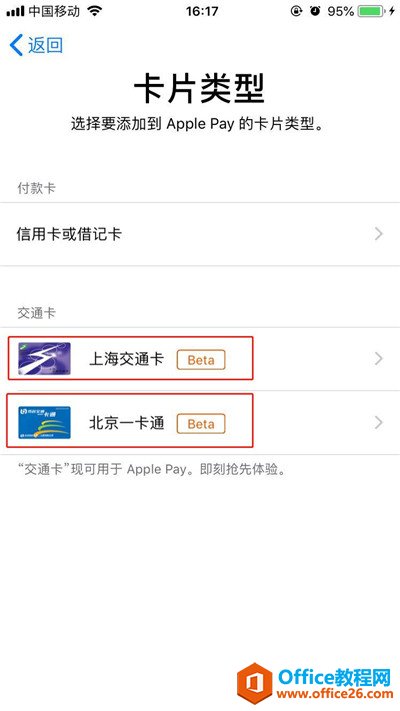Choose 北京一卡通 text label

pyautogui.click(x=126, y=423)
